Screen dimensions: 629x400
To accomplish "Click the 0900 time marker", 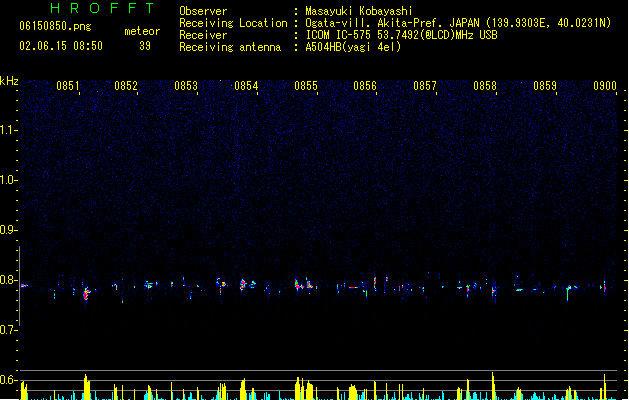I will coord(605,86).
